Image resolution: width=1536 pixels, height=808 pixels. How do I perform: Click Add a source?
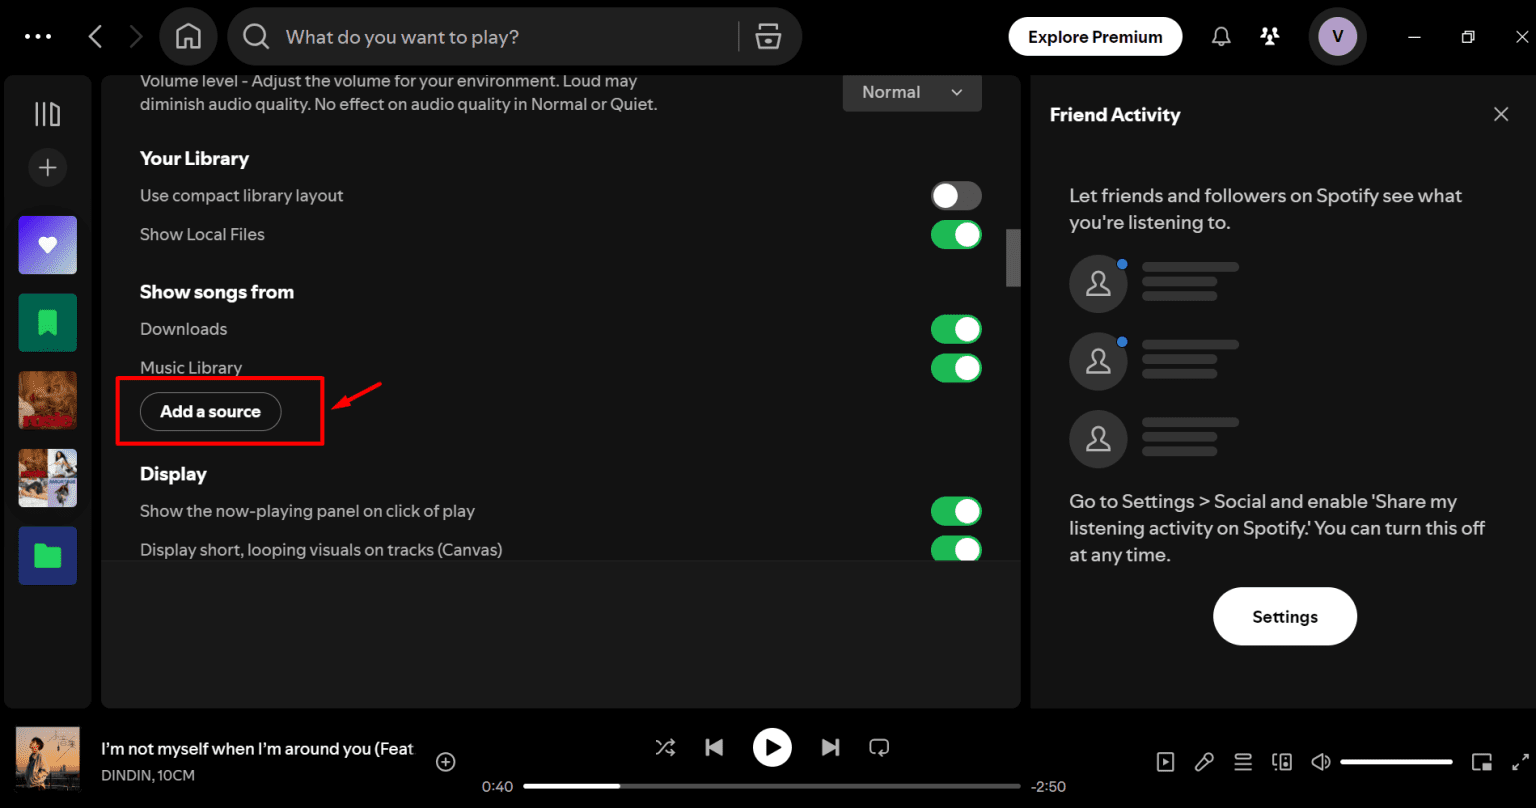(210, 411)
